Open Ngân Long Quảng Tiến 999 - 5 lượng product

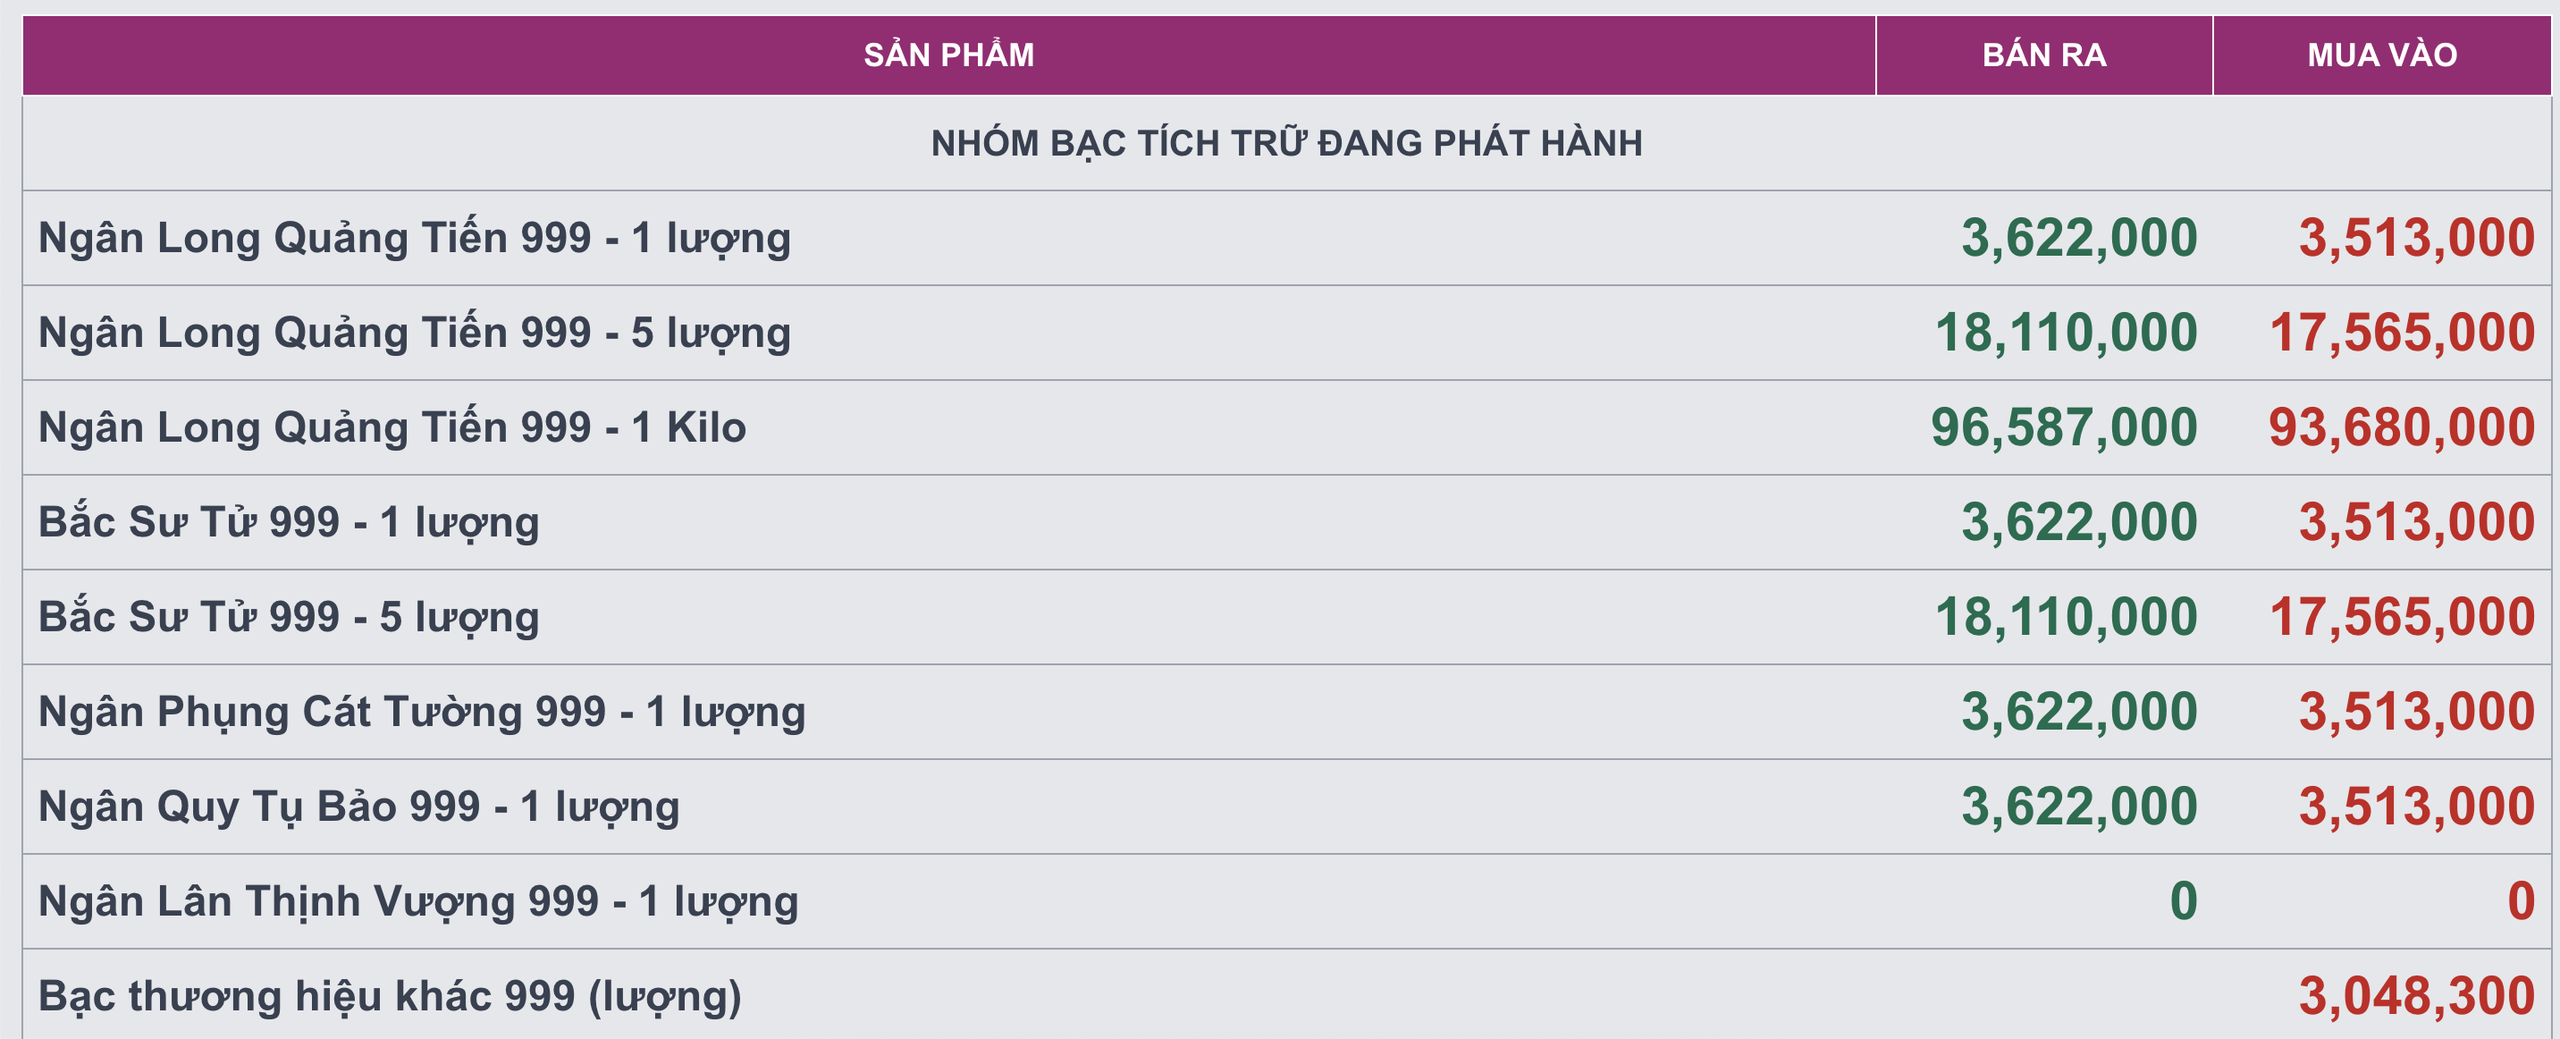click(414, 333)
